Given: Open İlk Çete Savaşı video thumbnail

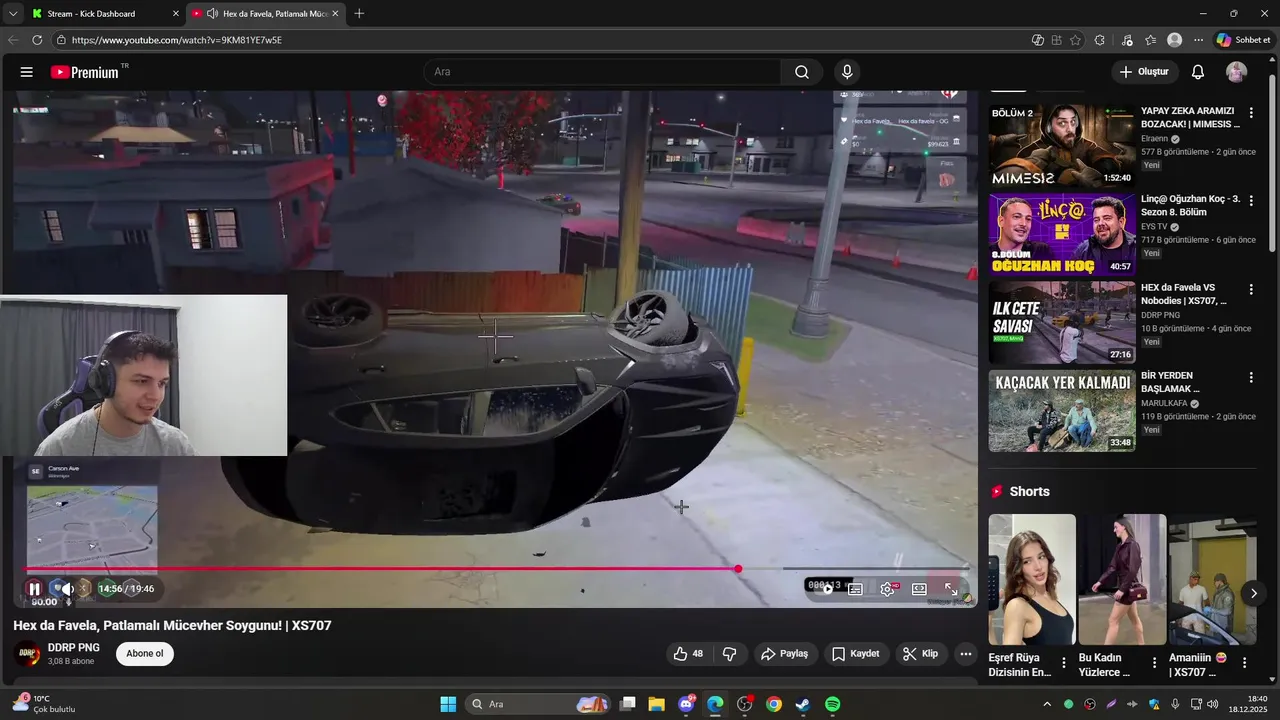Looking at the screenshot, I should click(x=1062, y=322).
